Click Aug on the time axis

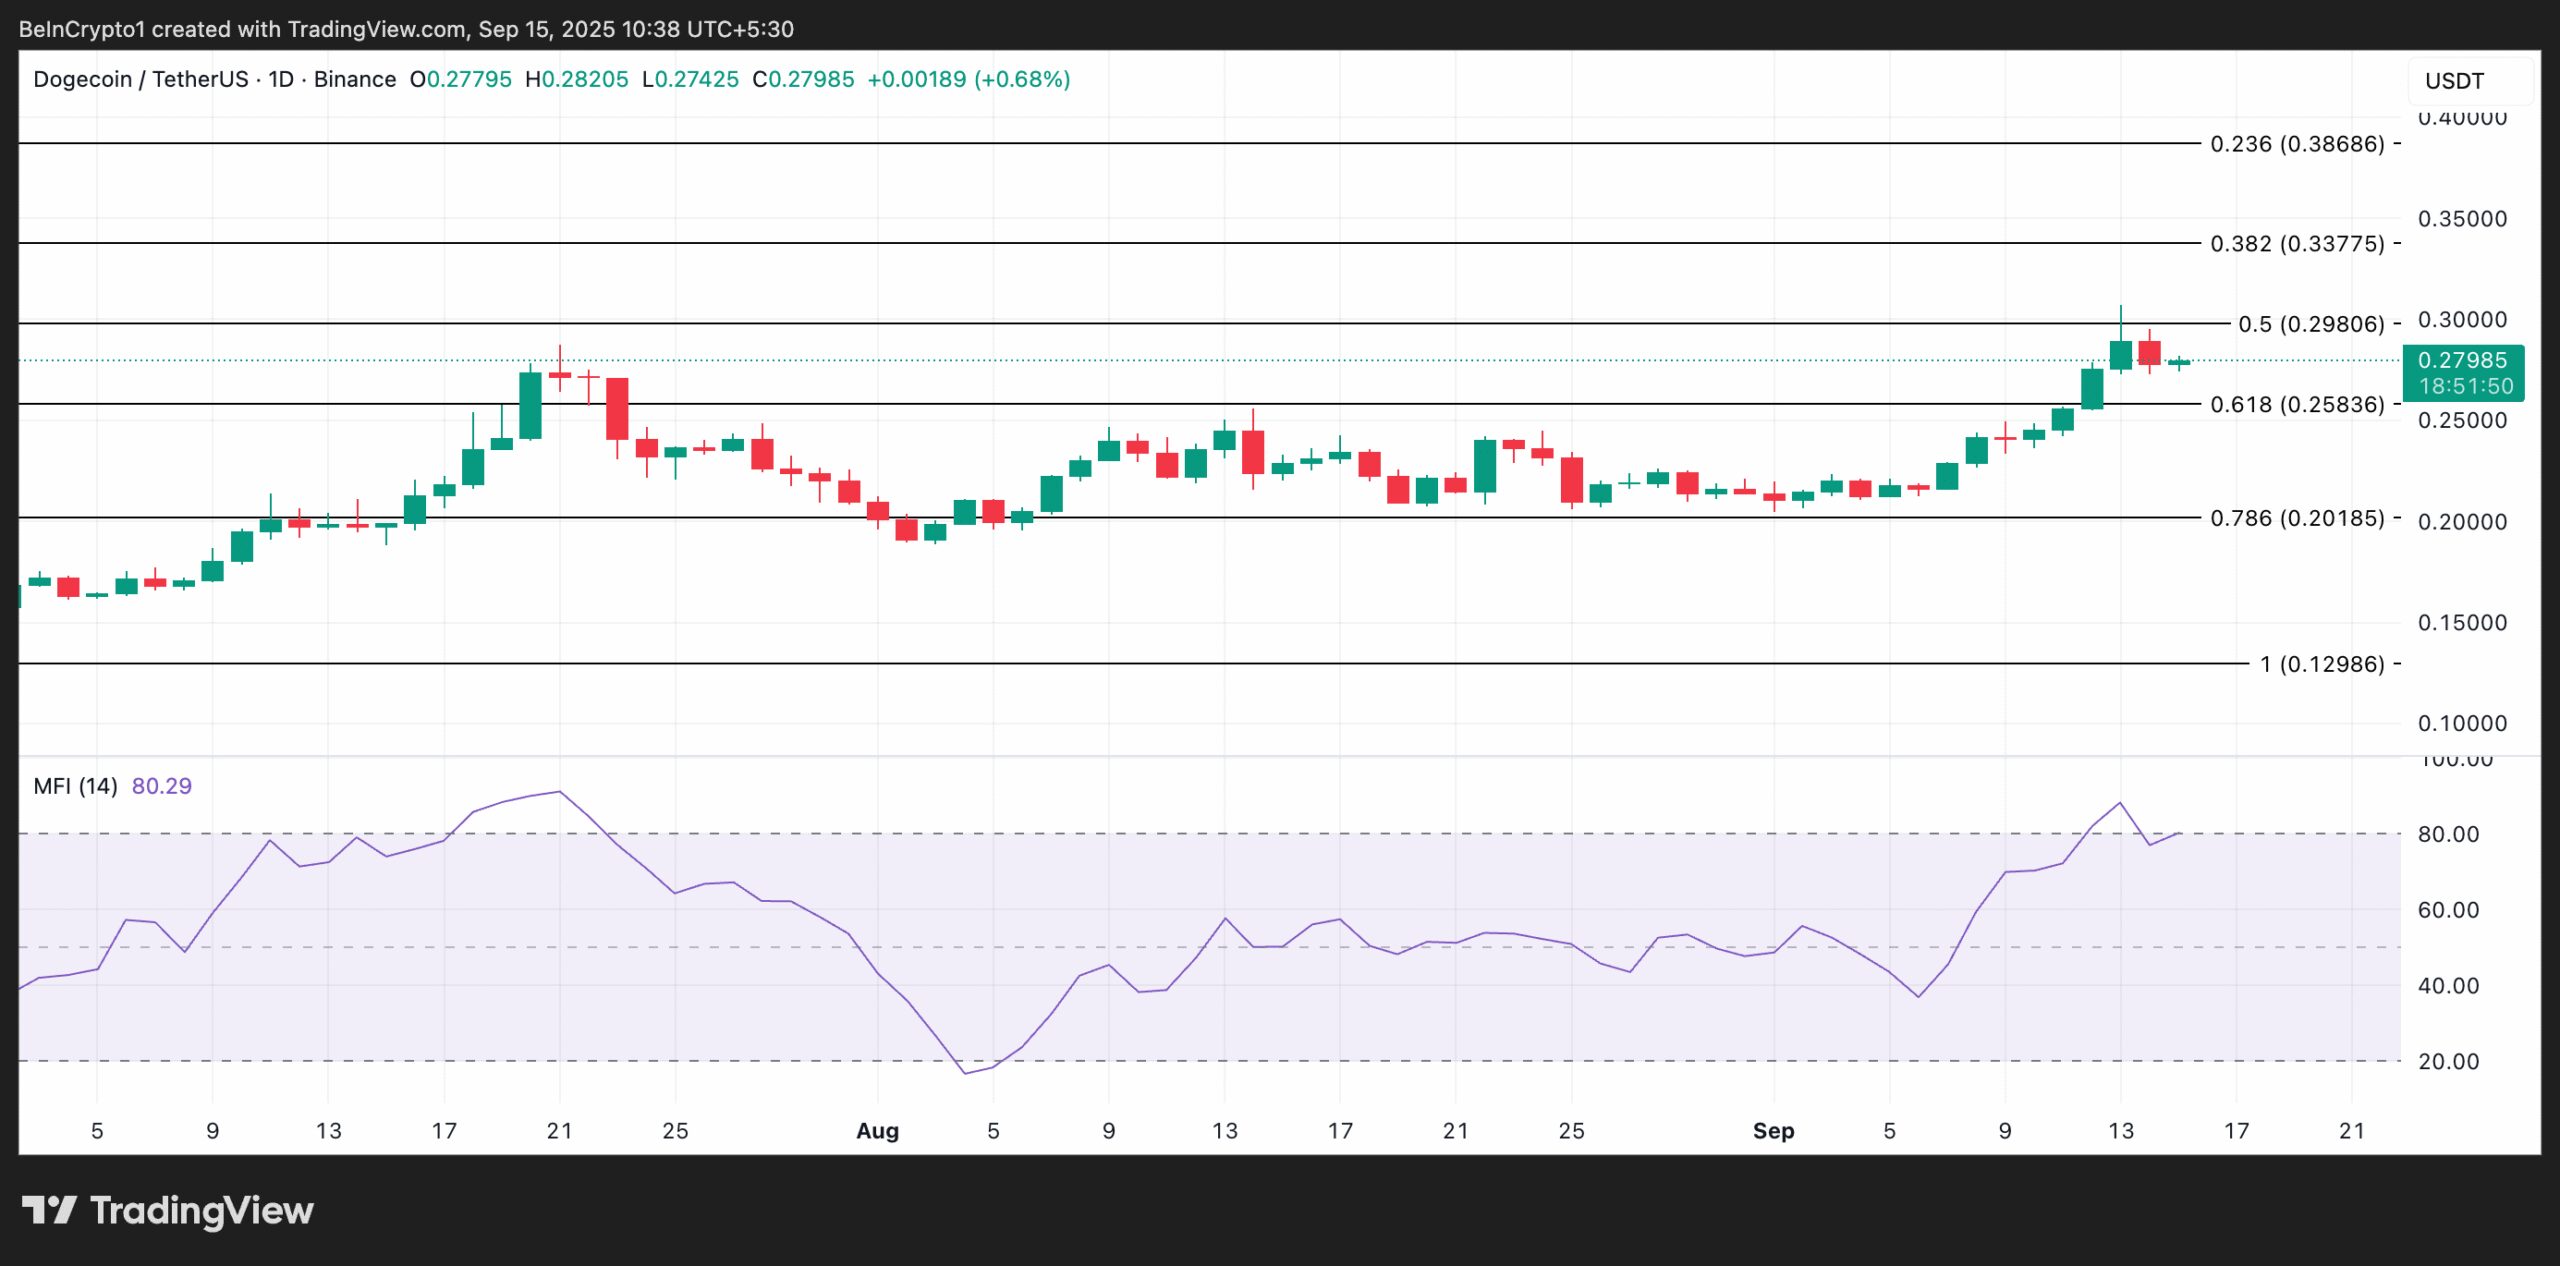tap(878, 1131)
